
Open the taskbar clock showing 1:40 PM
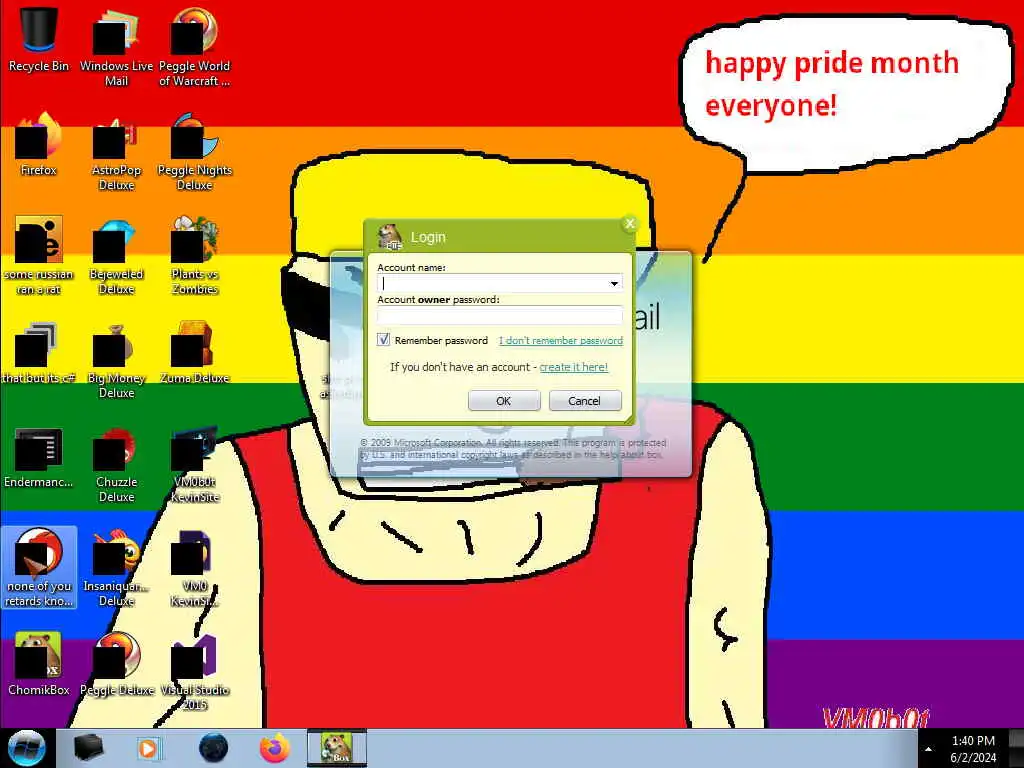tap(973, 749)
